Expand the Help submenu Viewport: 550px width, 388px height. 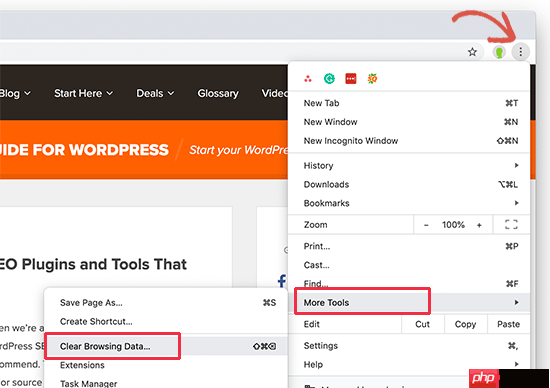coord(409,364)
